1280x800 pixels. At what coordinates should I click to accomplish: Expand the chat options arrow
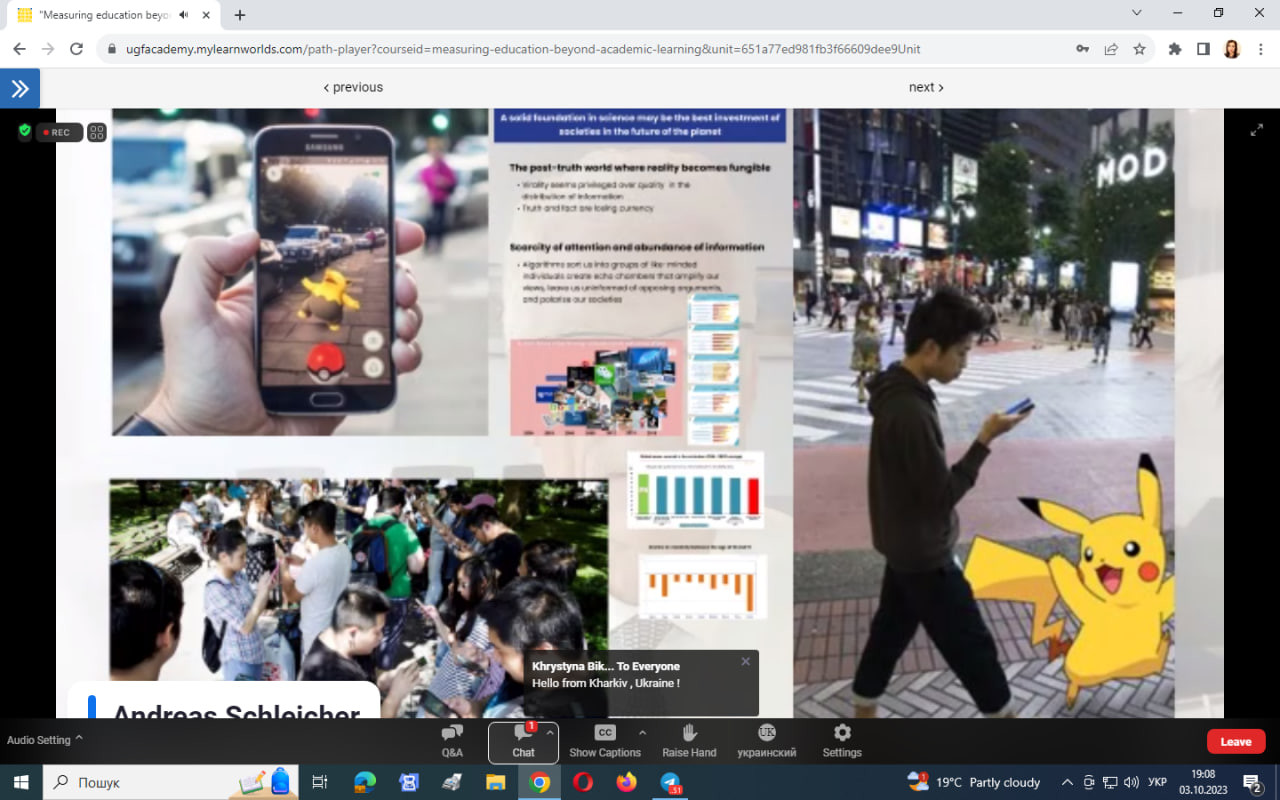(x=550, y=732)
